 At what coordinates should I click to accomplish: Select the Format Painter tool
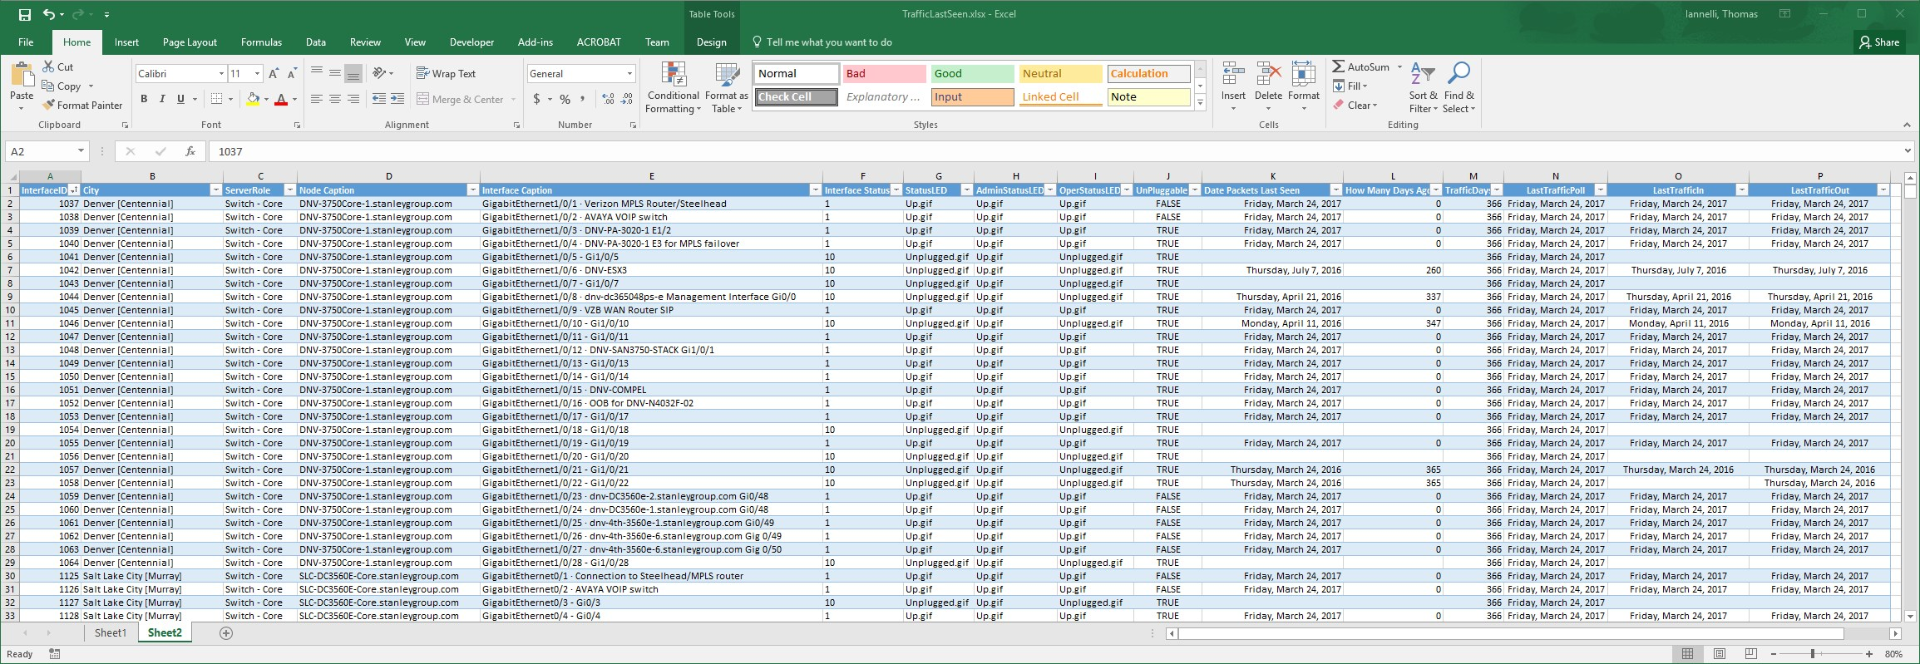click(82, 105)
